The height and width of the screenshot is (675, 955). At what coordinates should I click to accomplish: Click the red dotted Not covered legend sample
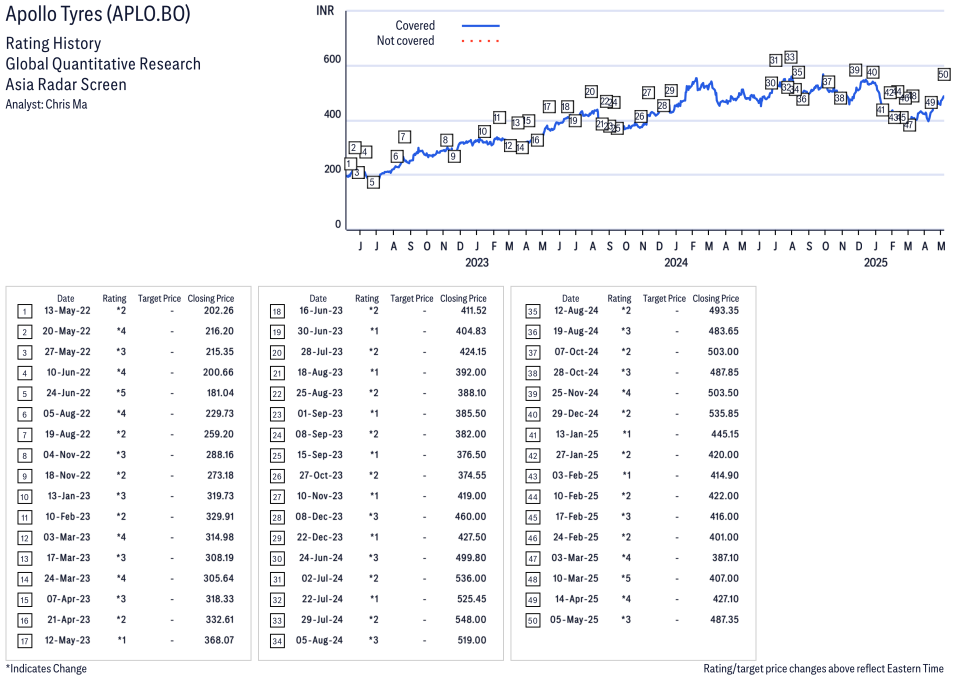pos(481,41)
